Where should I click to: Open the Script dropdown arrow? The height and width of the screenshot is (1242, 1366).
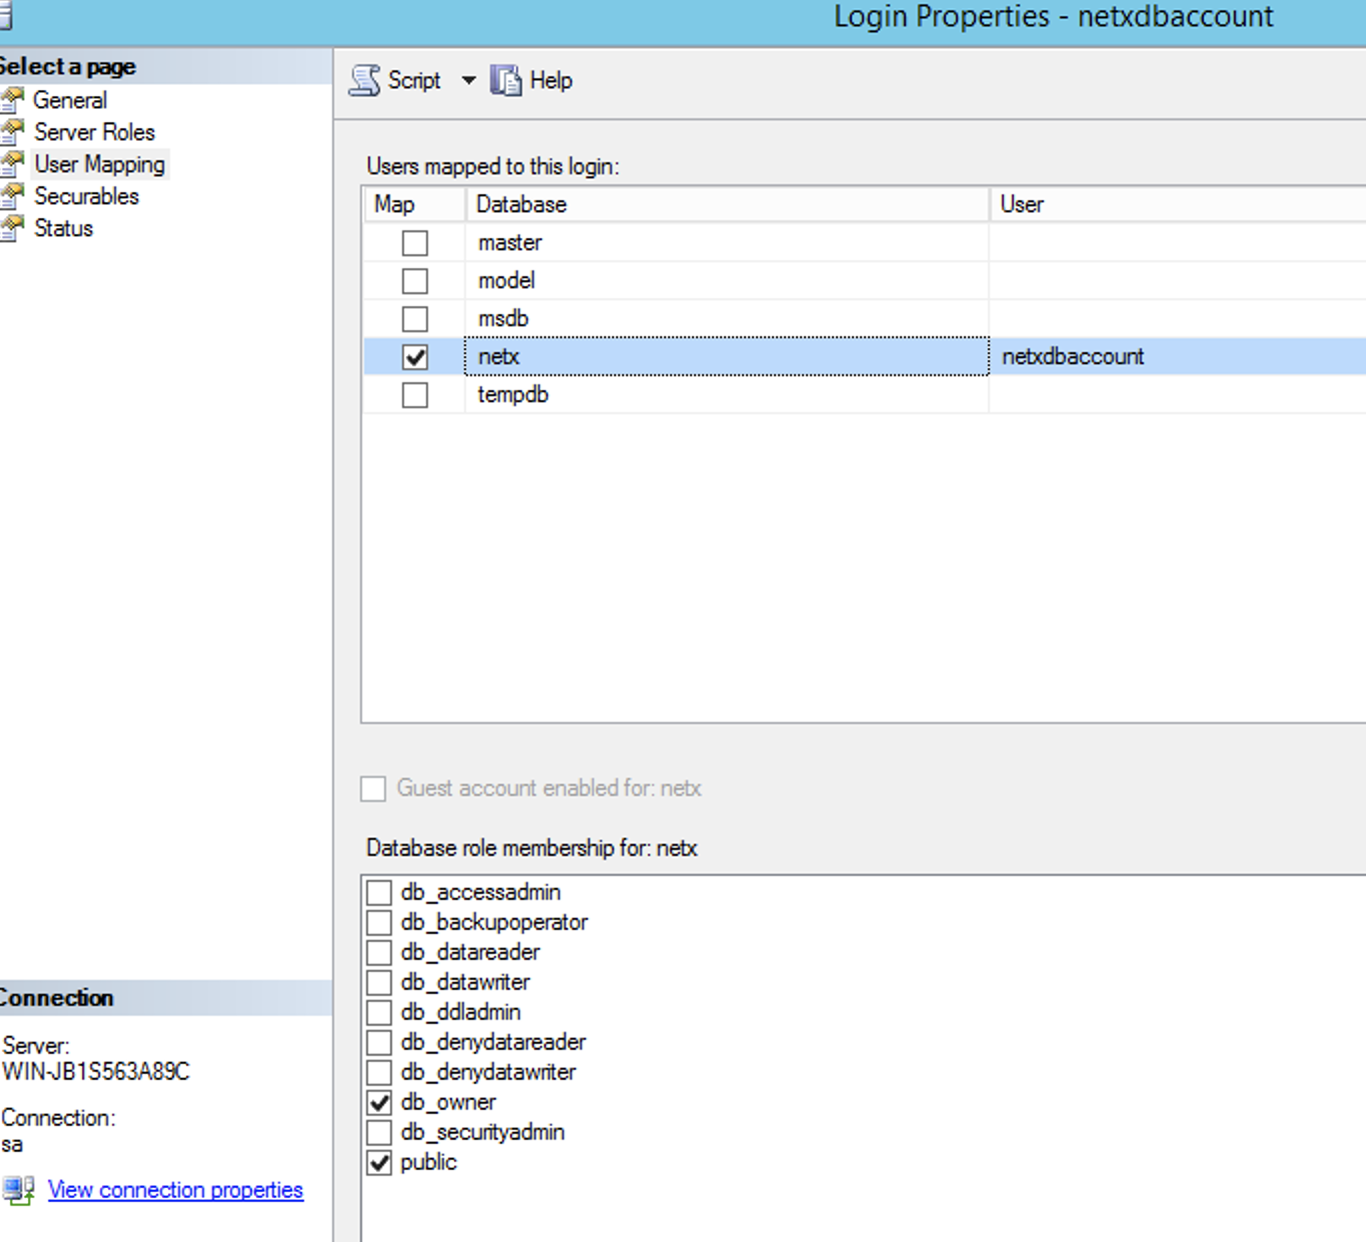[x=468, y=80]
